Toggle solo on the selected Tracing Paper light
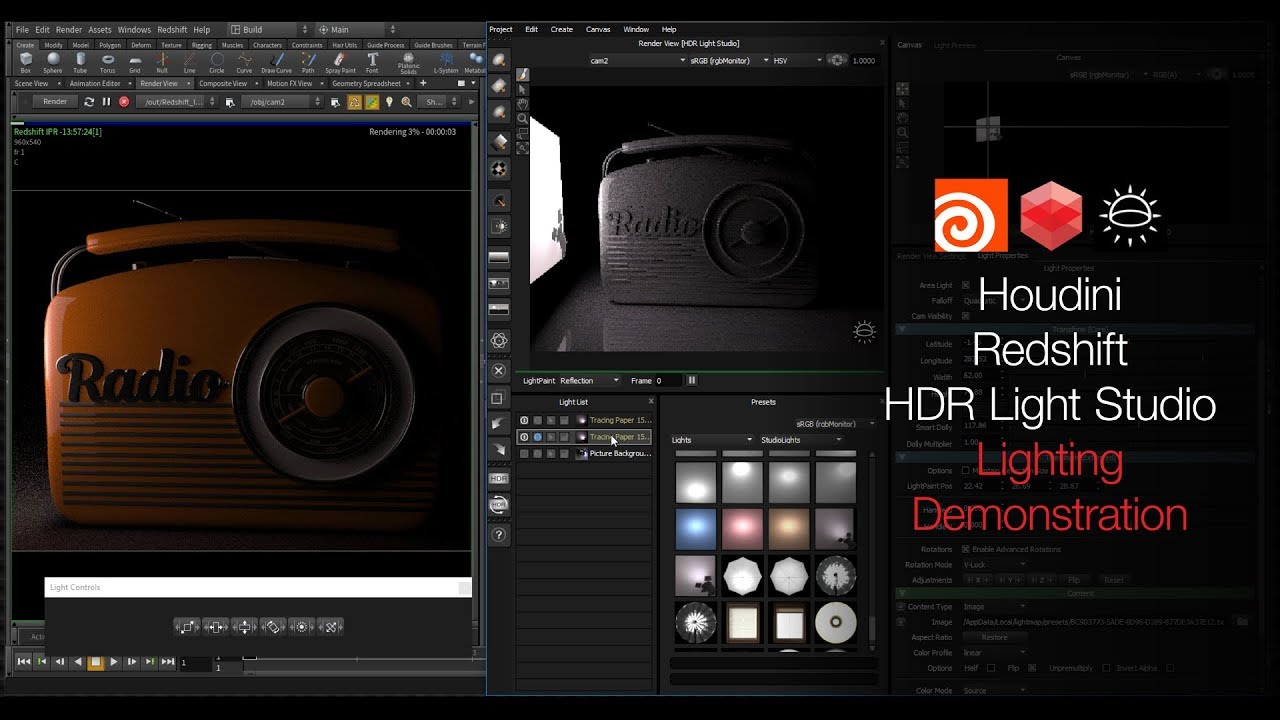Viewport: 1280px width, 720px height. (x=537, y=437)
